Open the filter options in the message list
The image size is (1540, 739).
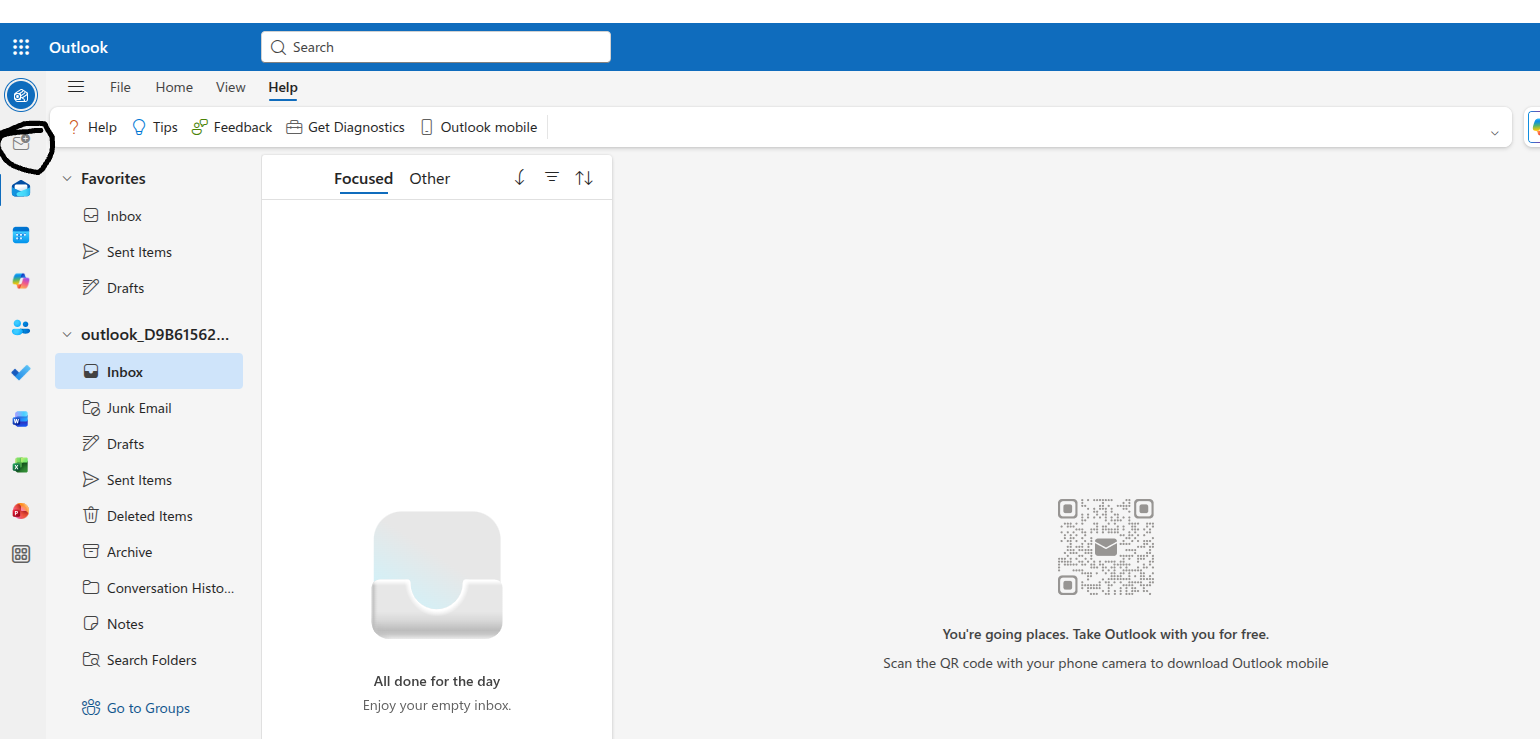(x=552, y=177)
